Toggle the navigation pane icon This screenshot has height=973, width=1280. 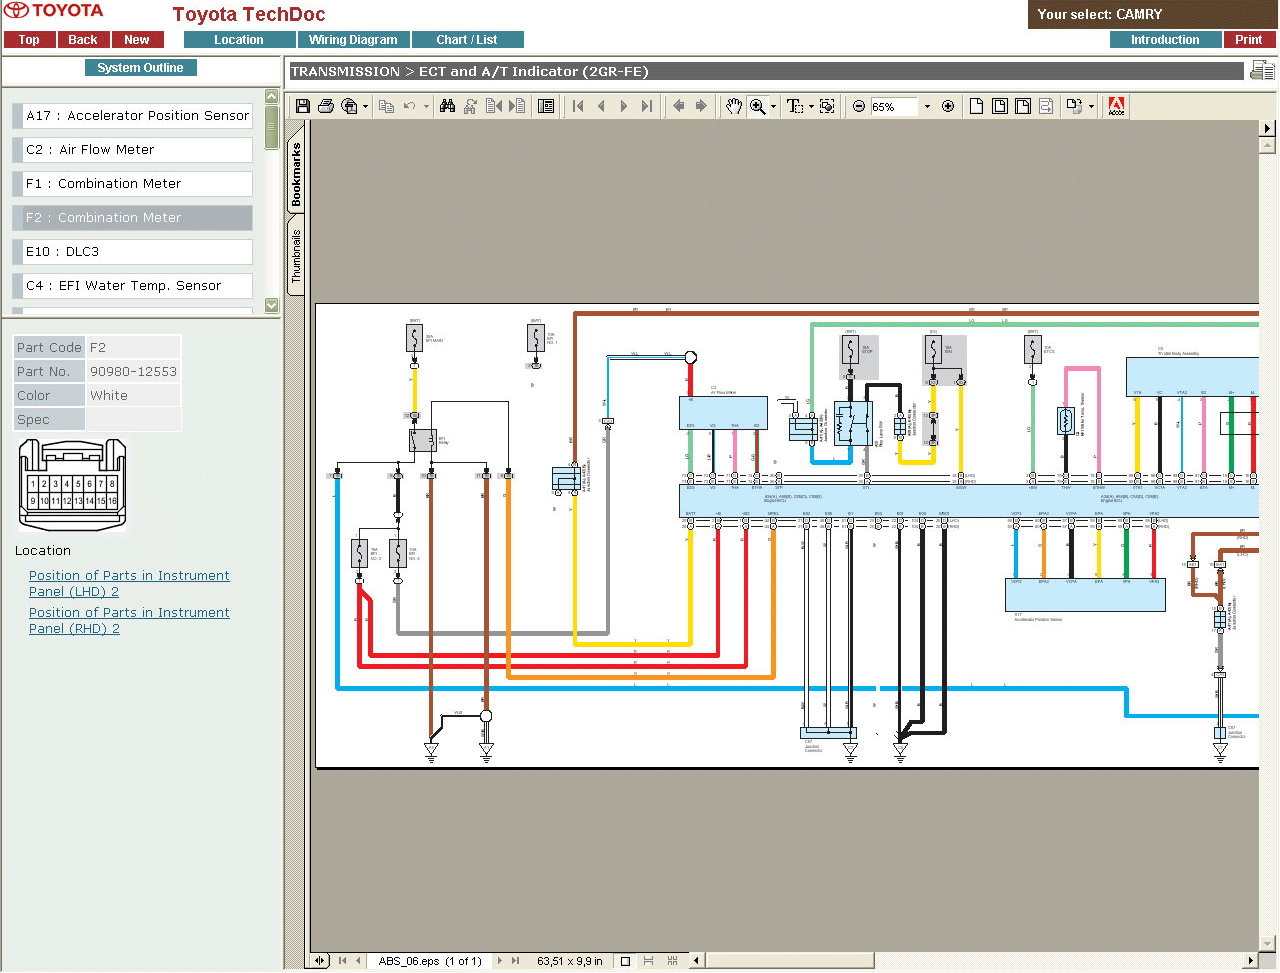pos(546,106)
